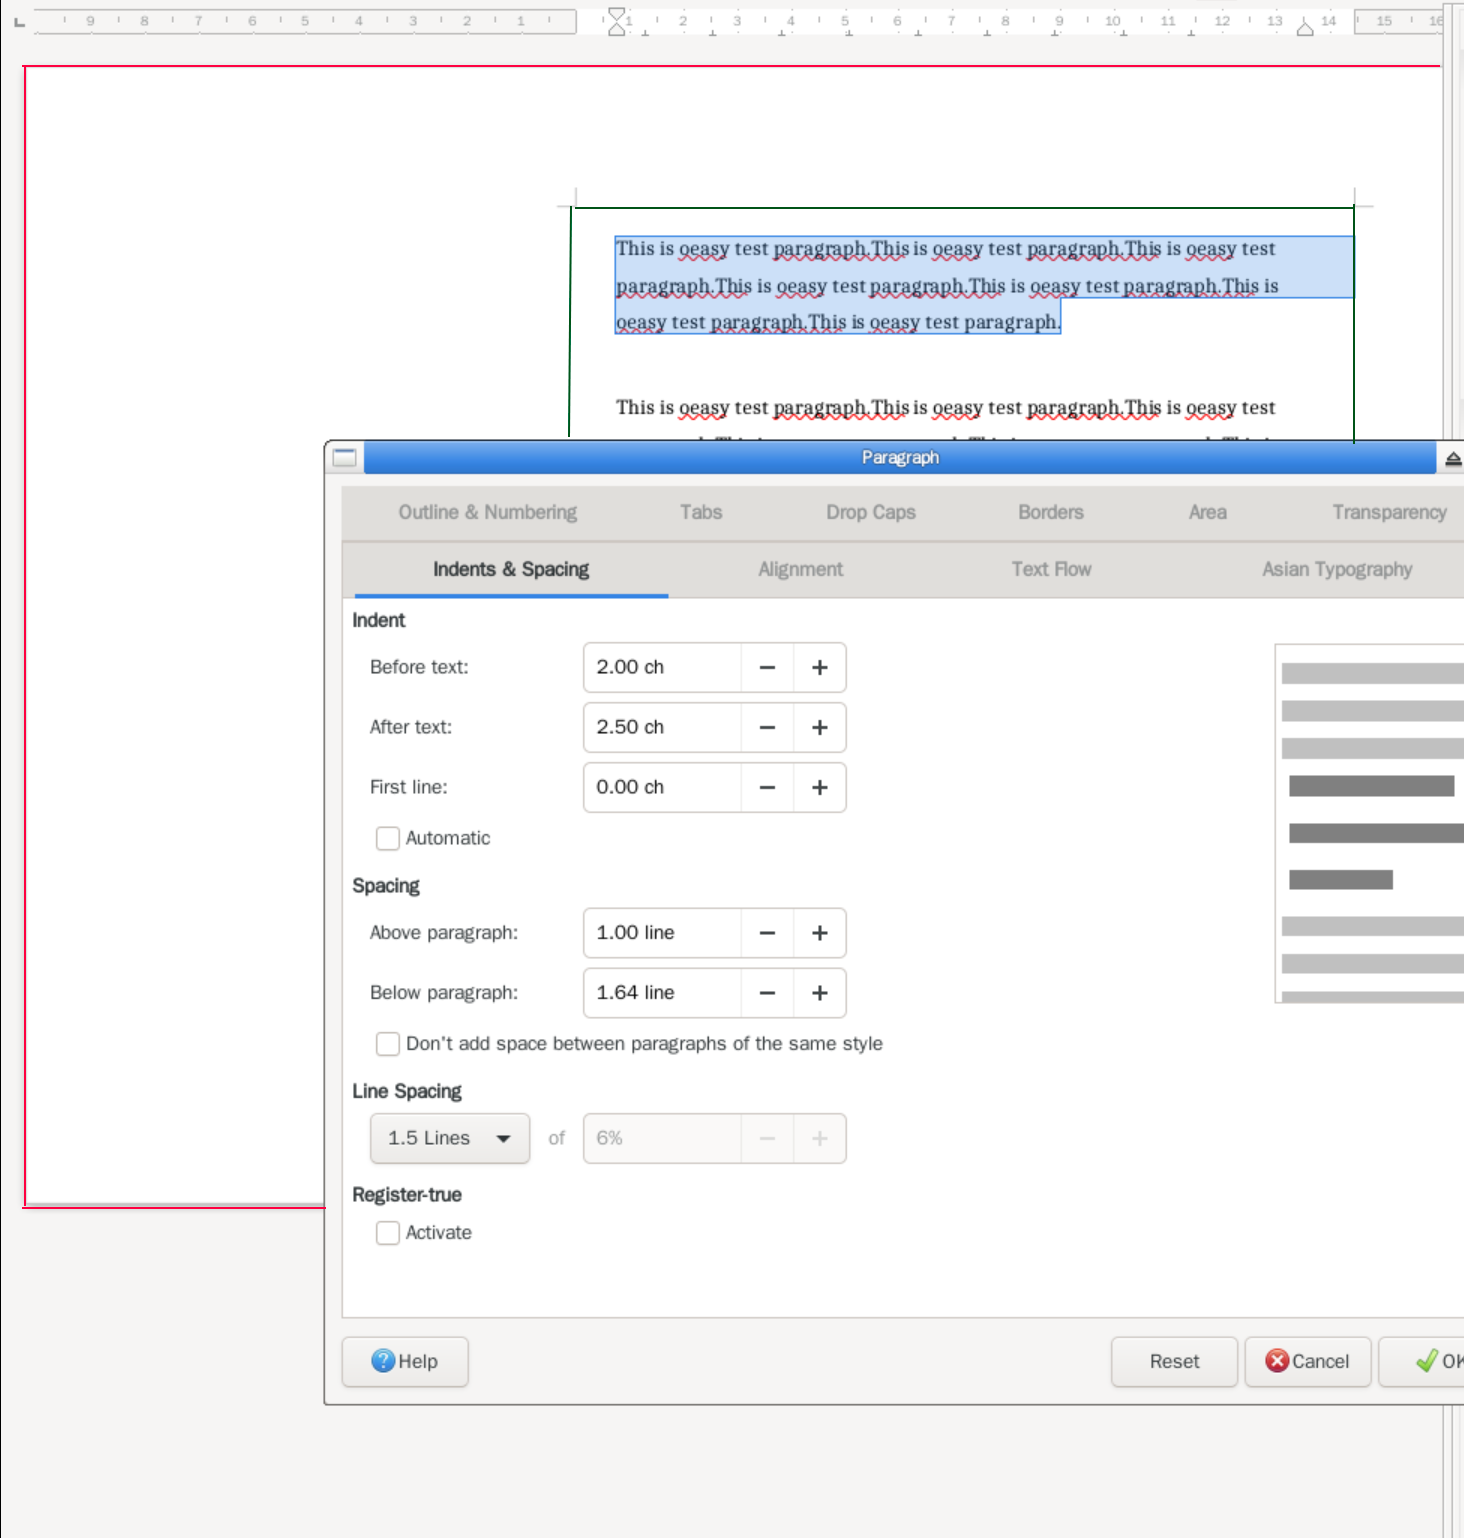Click the Cancel button
This screenshot has width=1464, height=1538.
pos(1308,1361)
